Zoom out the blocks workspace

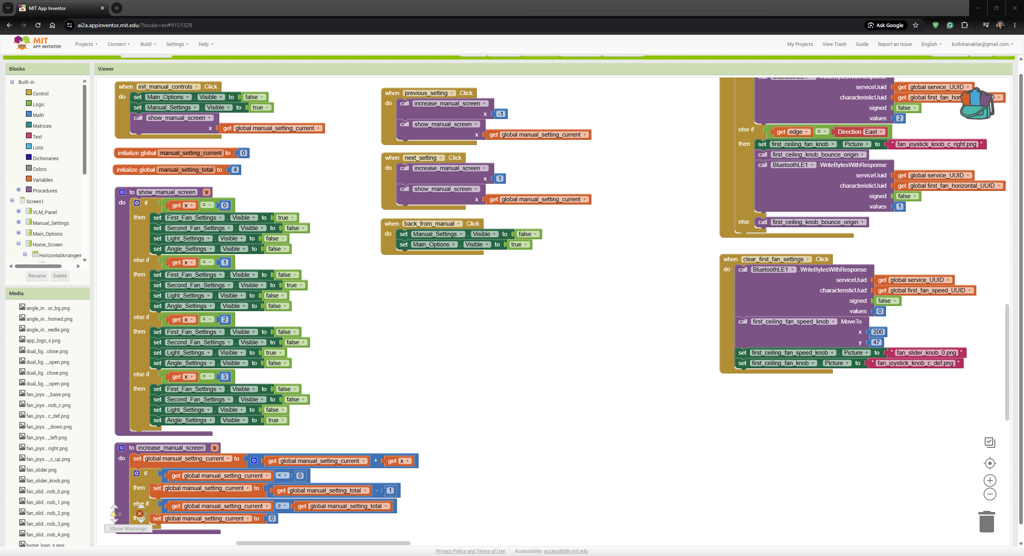[990, 495]
